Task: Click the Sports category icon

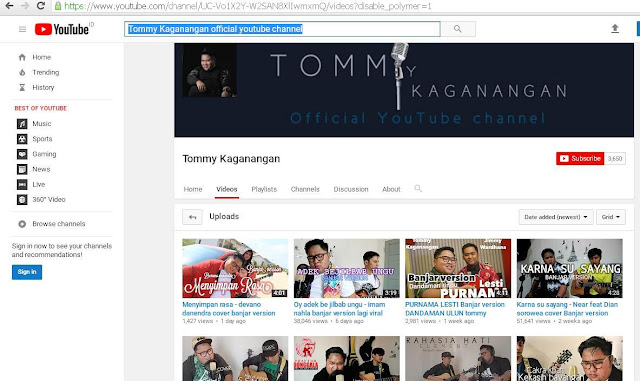Action: pos(22,139)
